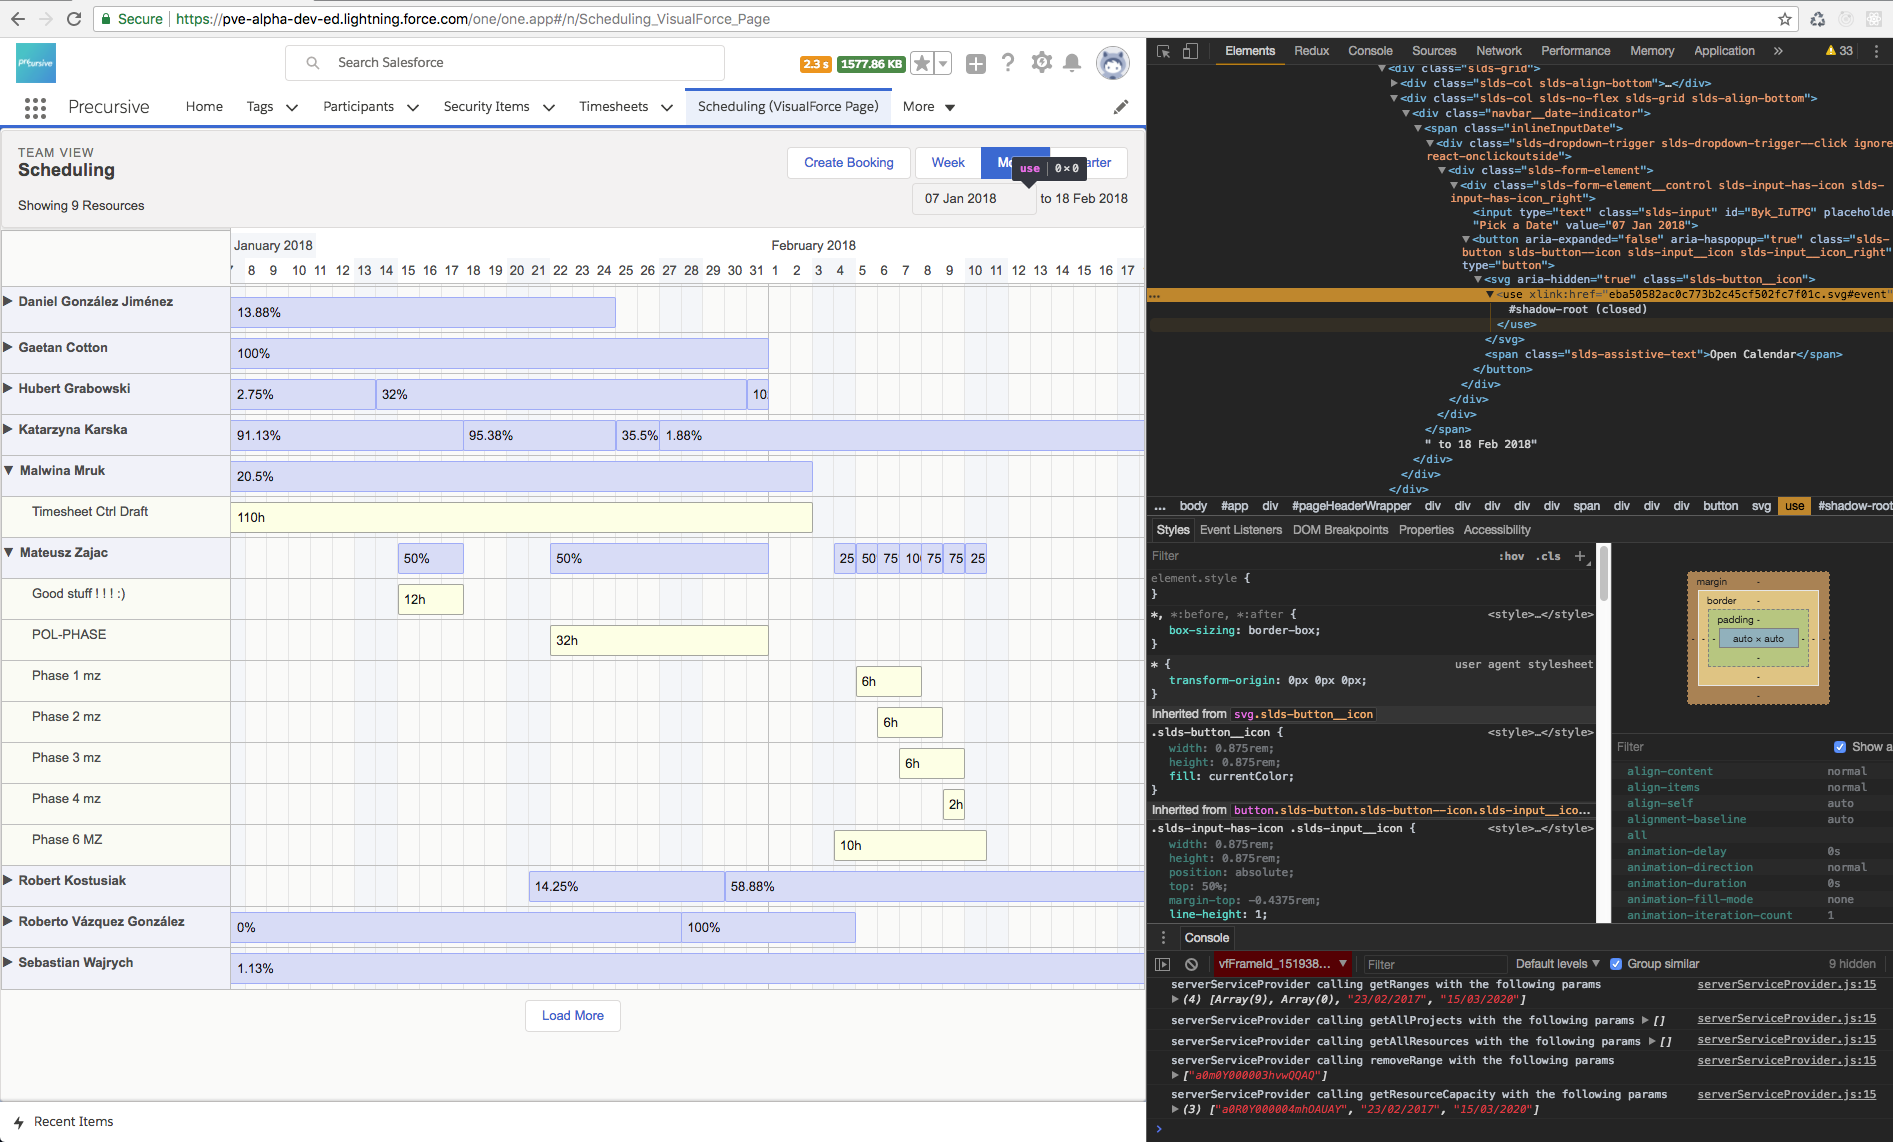Screen dimensions: 1893x1142
Task: Click inside the Search Salesforce field
Action: pos(505,62)
